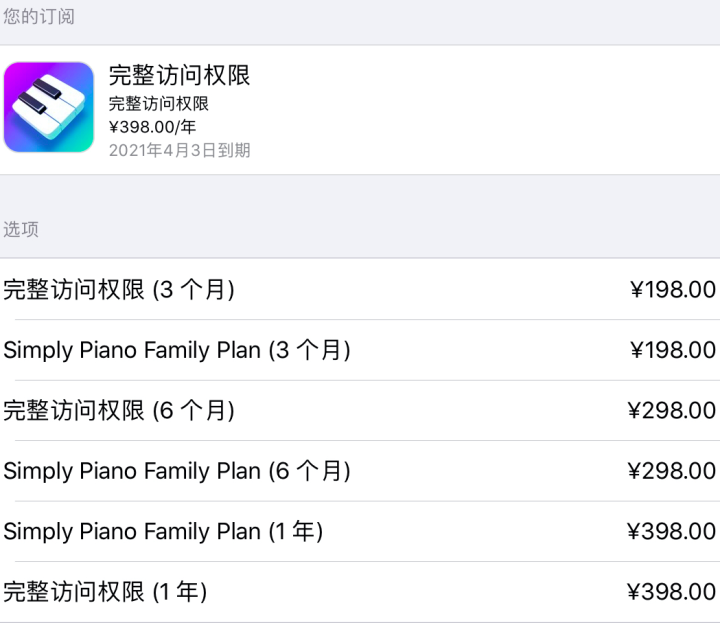Click the ¥398.00 price of Family Plan (1 年)

(673, 531)
